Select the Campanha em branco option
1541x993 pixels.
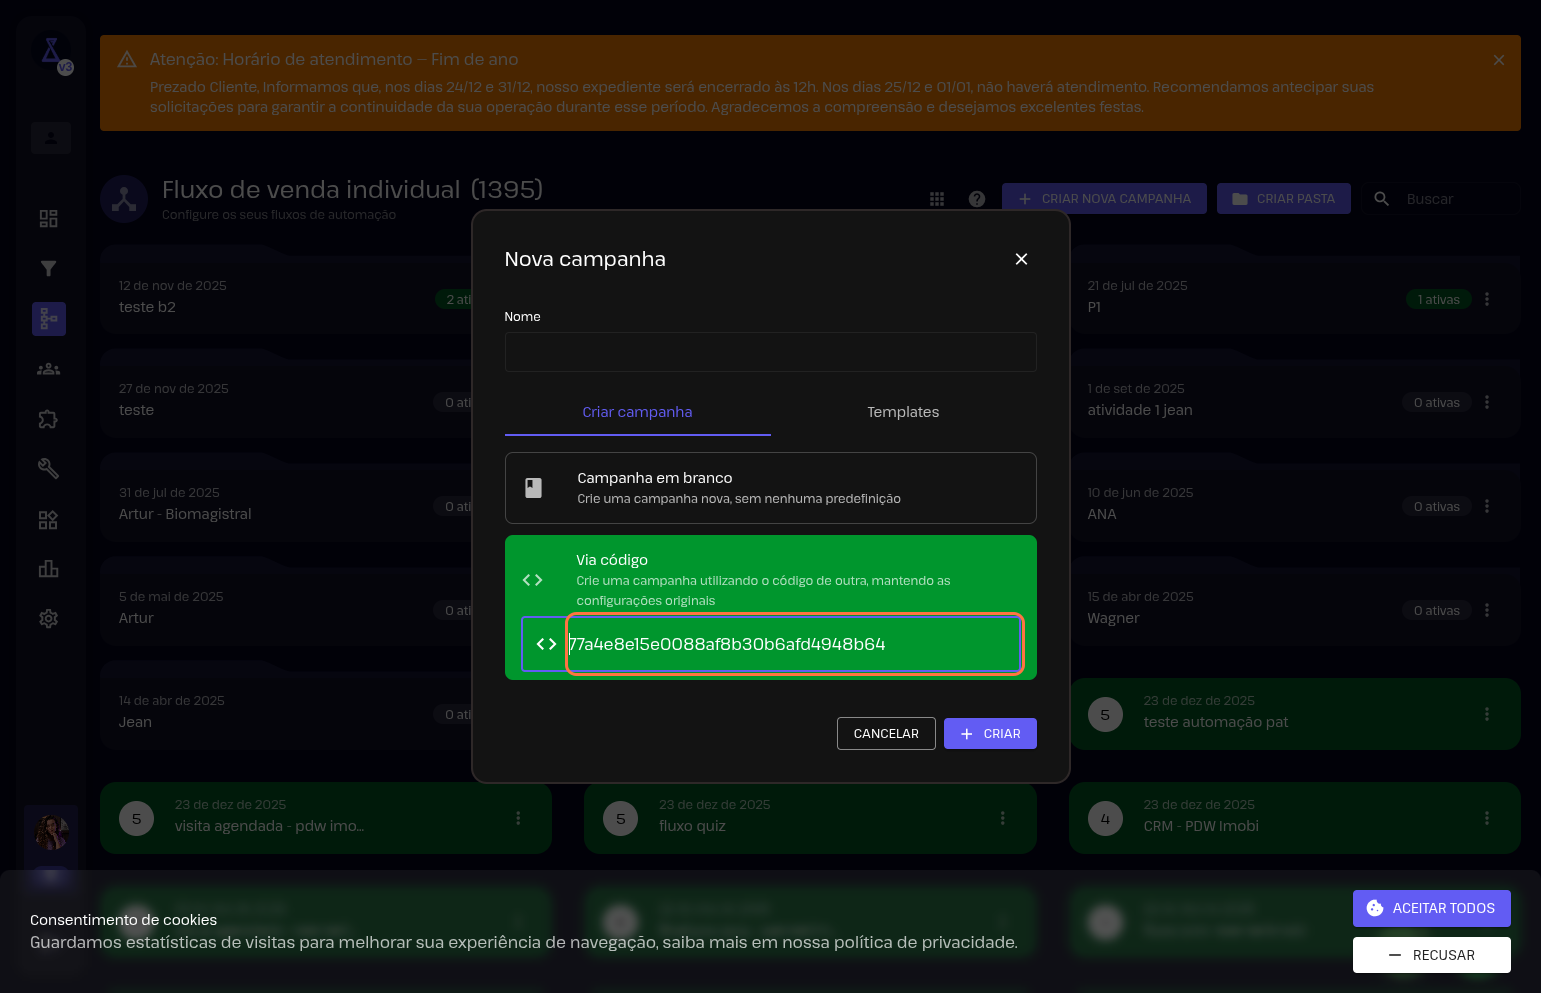(x=770, y=488)
